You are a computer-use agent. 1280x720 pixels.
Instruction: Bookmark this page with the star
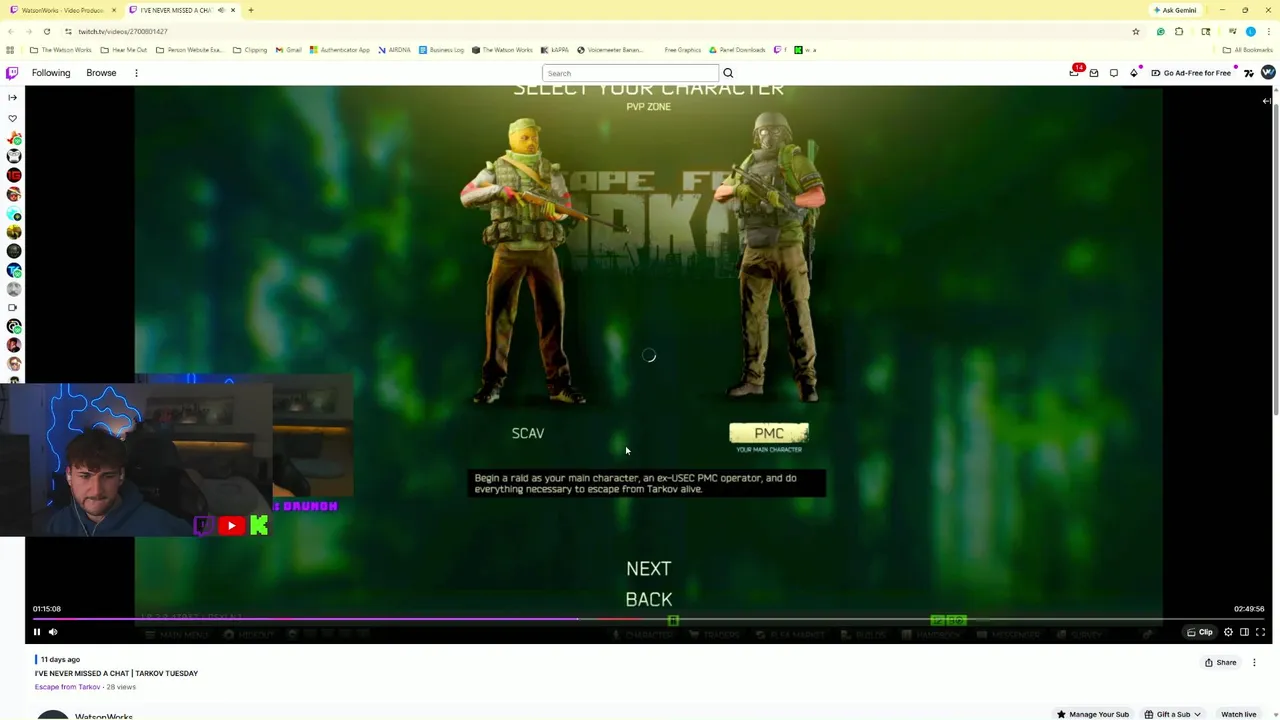click(x=1135, y=31)
